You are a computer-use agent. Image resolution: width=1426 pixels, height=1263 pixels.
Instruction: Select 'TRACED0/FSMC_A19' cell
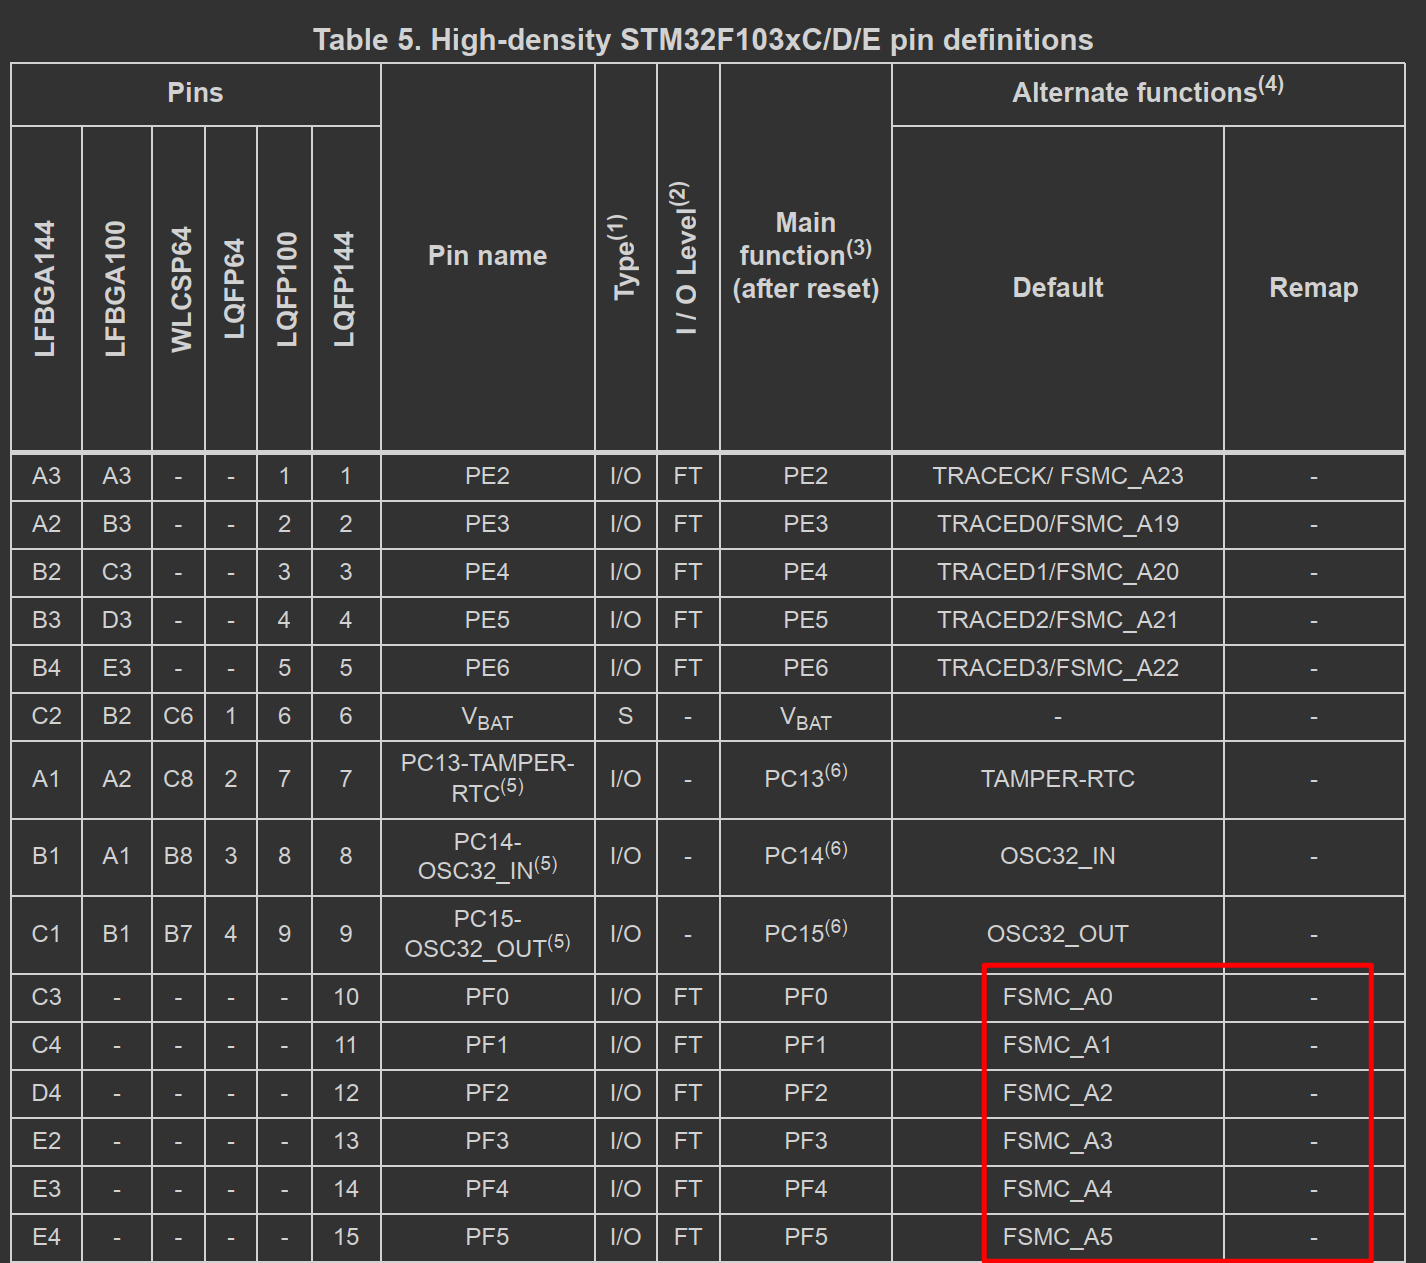tap(1058, 524)
